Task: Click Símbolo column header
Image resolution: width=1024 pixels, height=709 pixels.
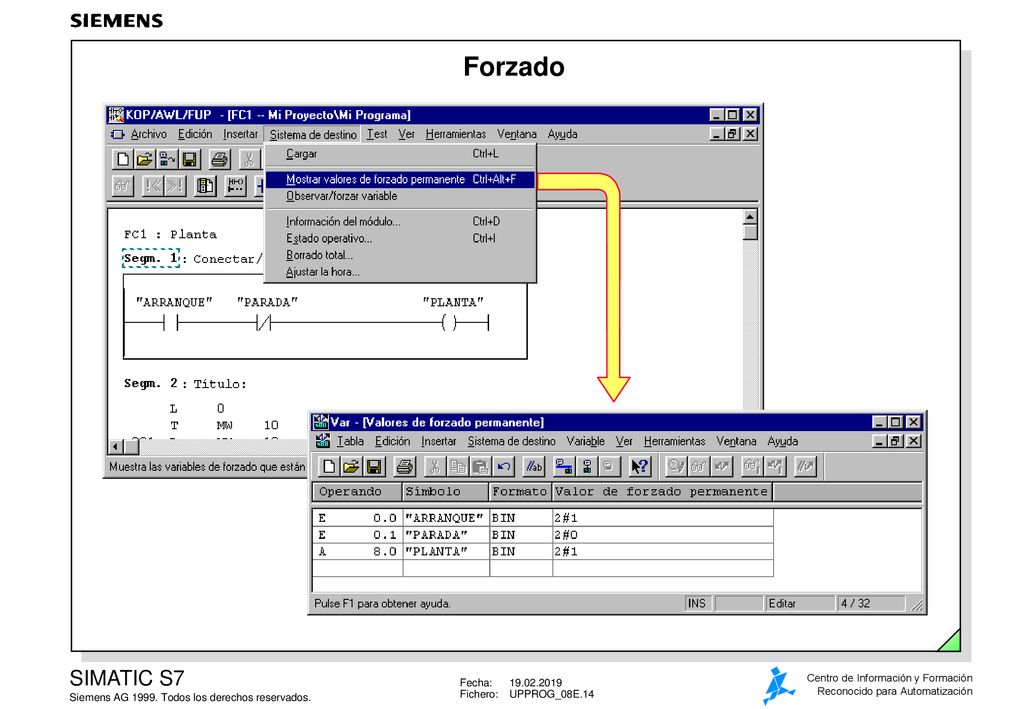Action: click(x=445, y=492)
